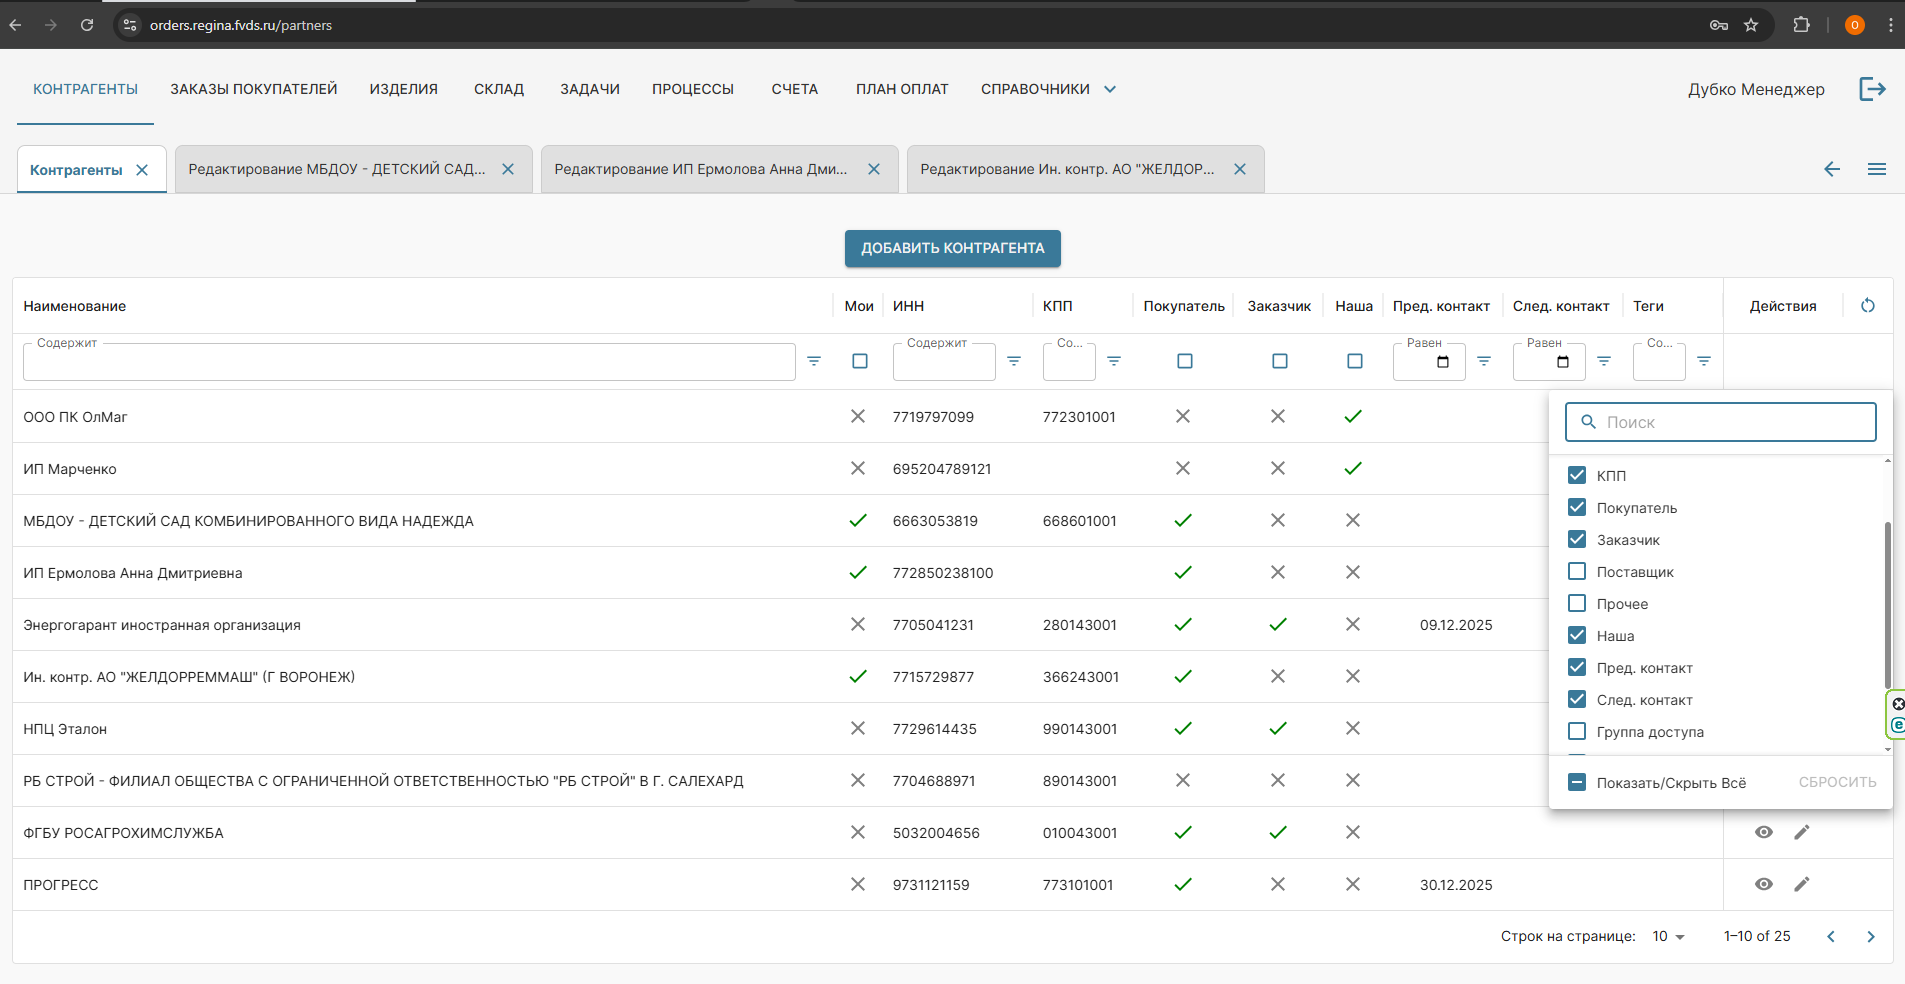Click view eye icon for ФГБУ РОСАГРОХИМСЛУЖБА row
Image resolution: width=1905 pixels, height=984 pixels.
[1763, 832]
